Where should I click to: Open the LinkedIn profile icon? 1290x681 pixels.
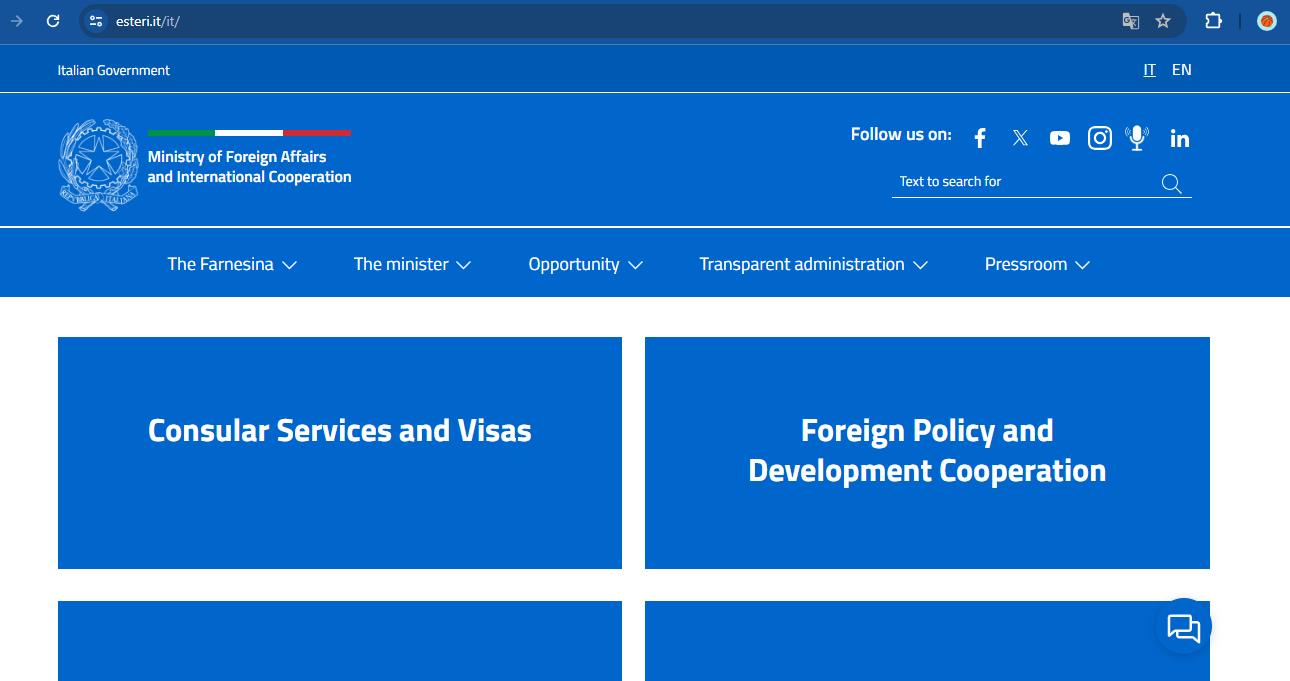(x=1179, y=138)
